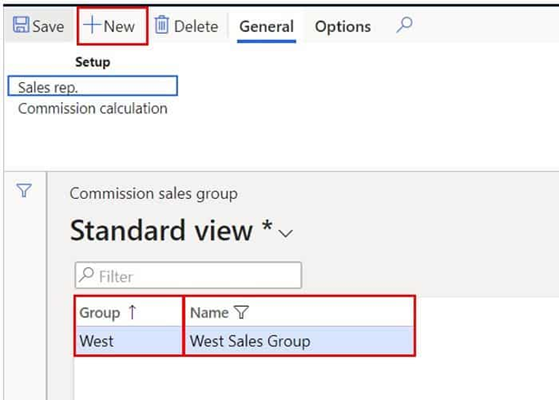The width and height of the screenshot is (559, 400).
Task: Click the Save floppy disk icon
Action: (21, 25)
